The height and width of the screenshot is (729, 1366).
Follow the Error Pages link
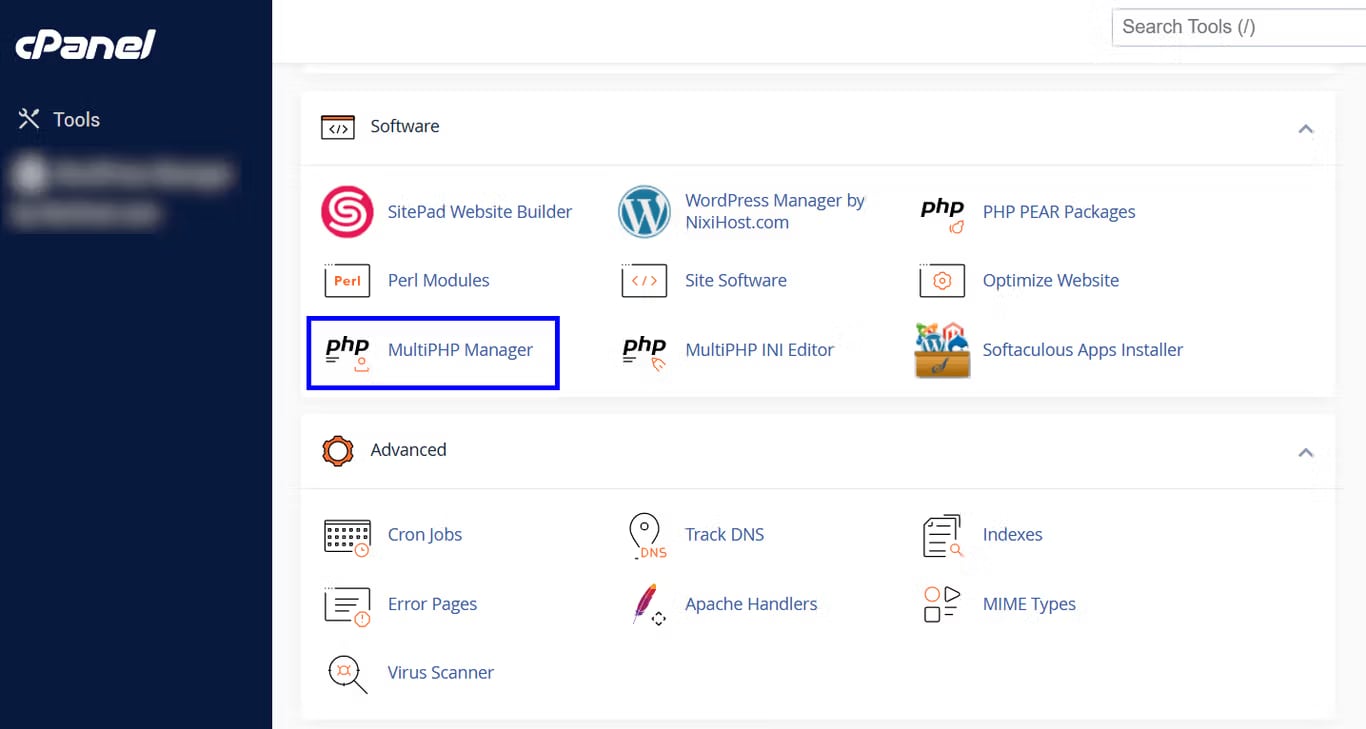pyautogui.click(x=432, y=604)
